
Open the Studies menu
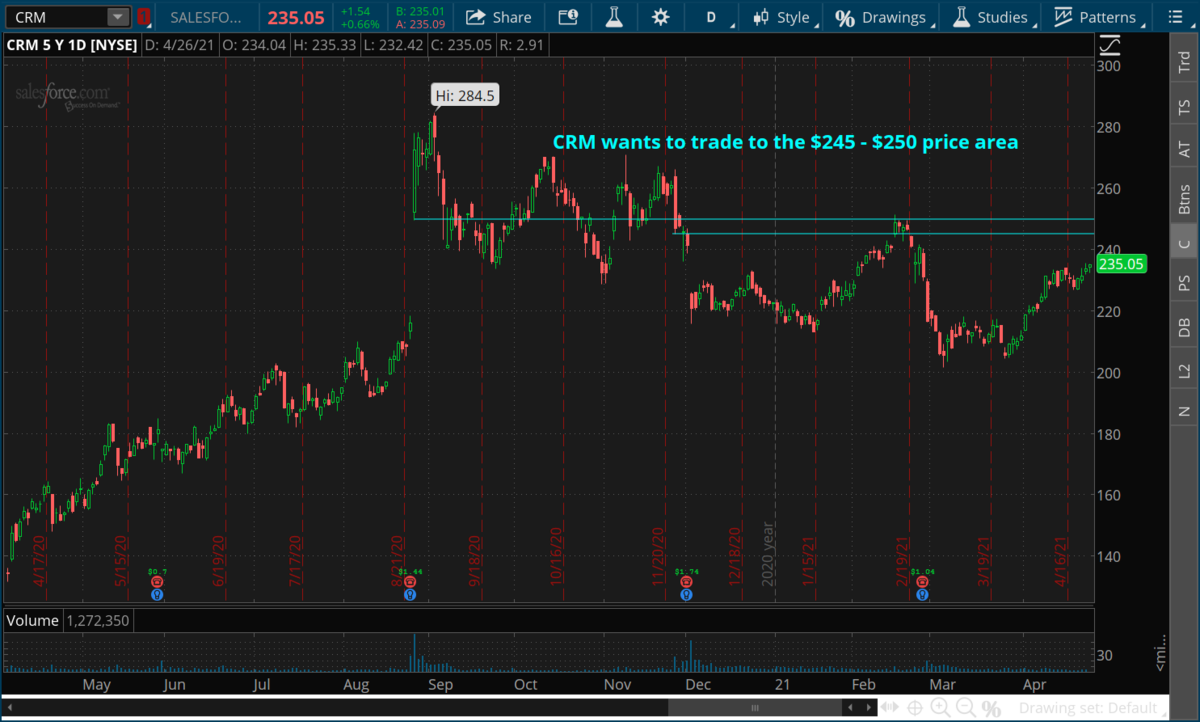[993, 17]
